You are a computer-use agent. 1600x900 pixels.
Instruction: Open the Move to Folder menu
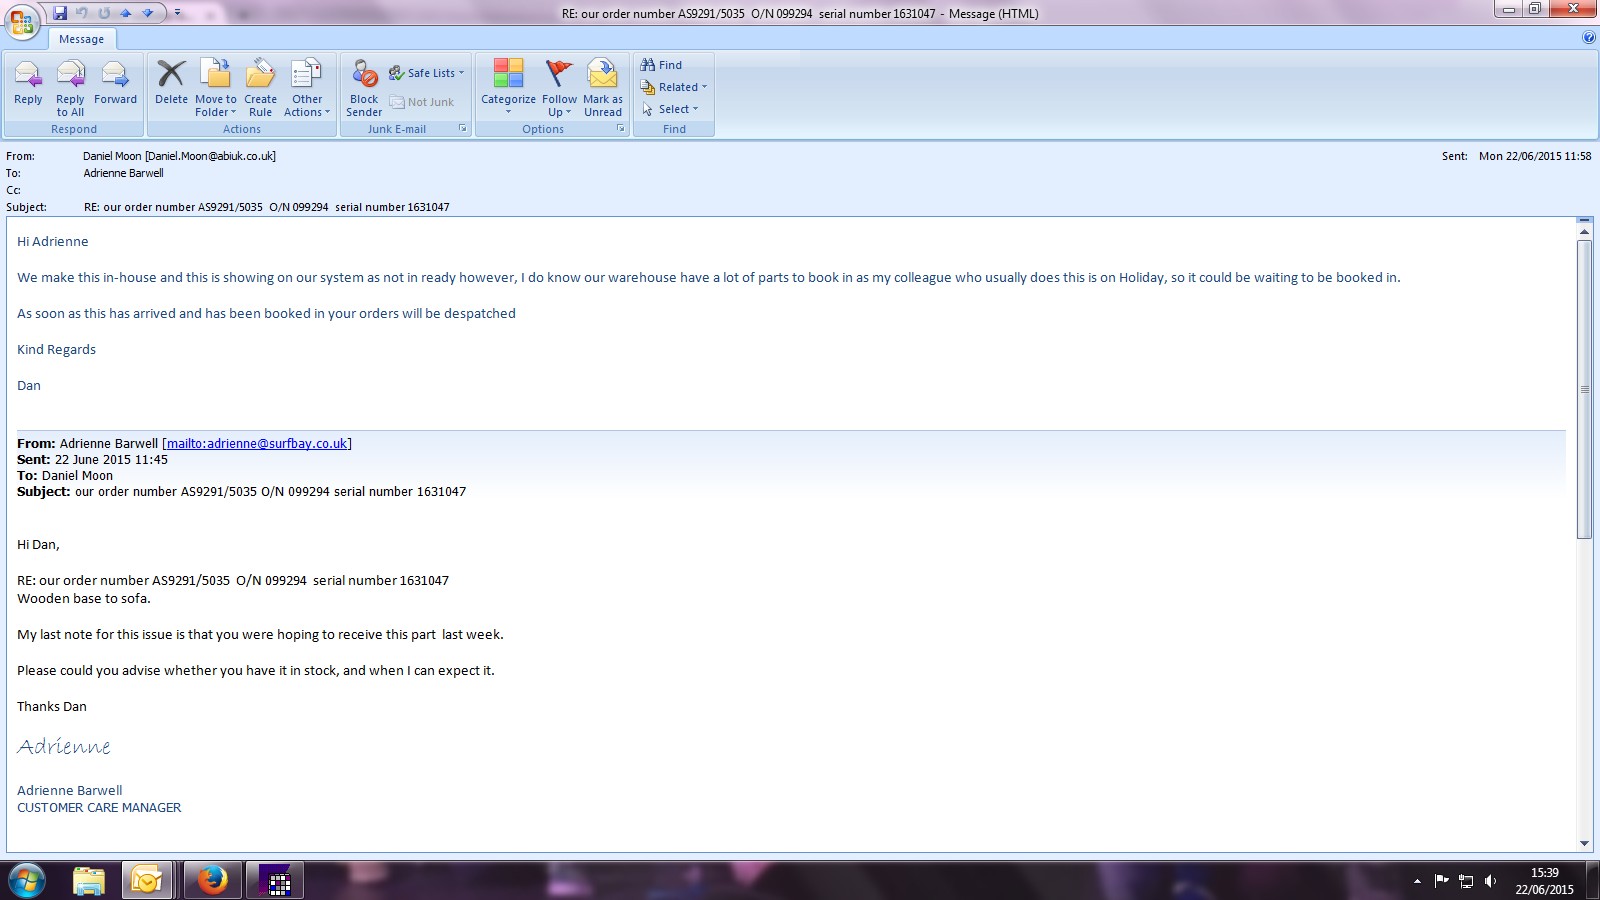click(x=216, y=87)
